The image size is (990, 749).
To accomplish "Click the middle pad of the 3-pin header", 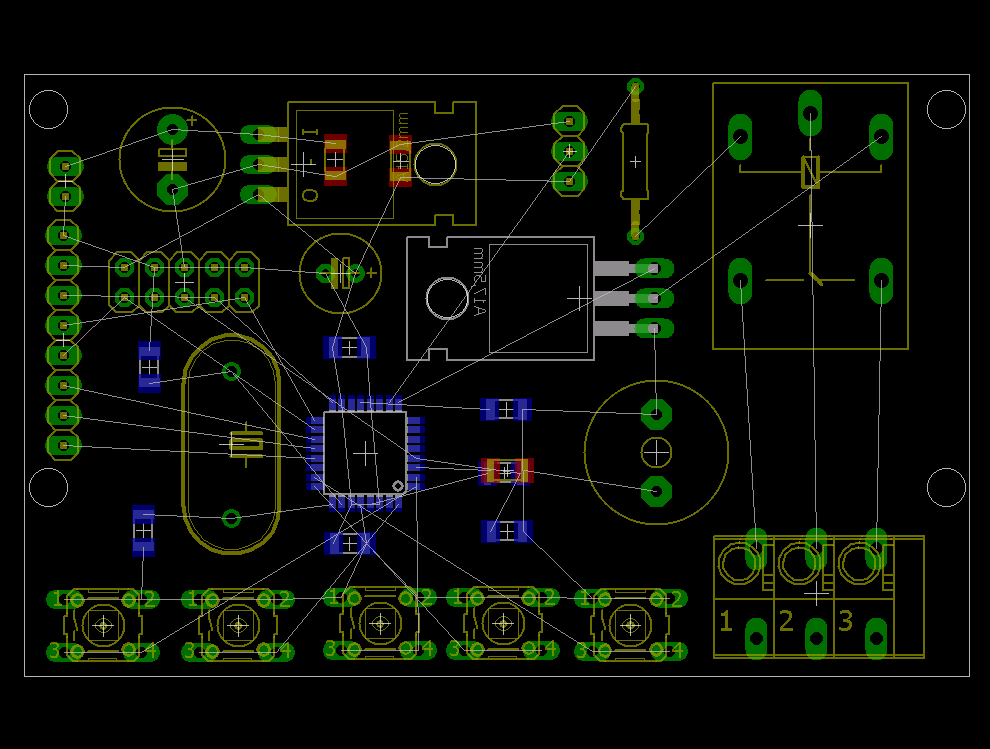I will coord(570,151).
